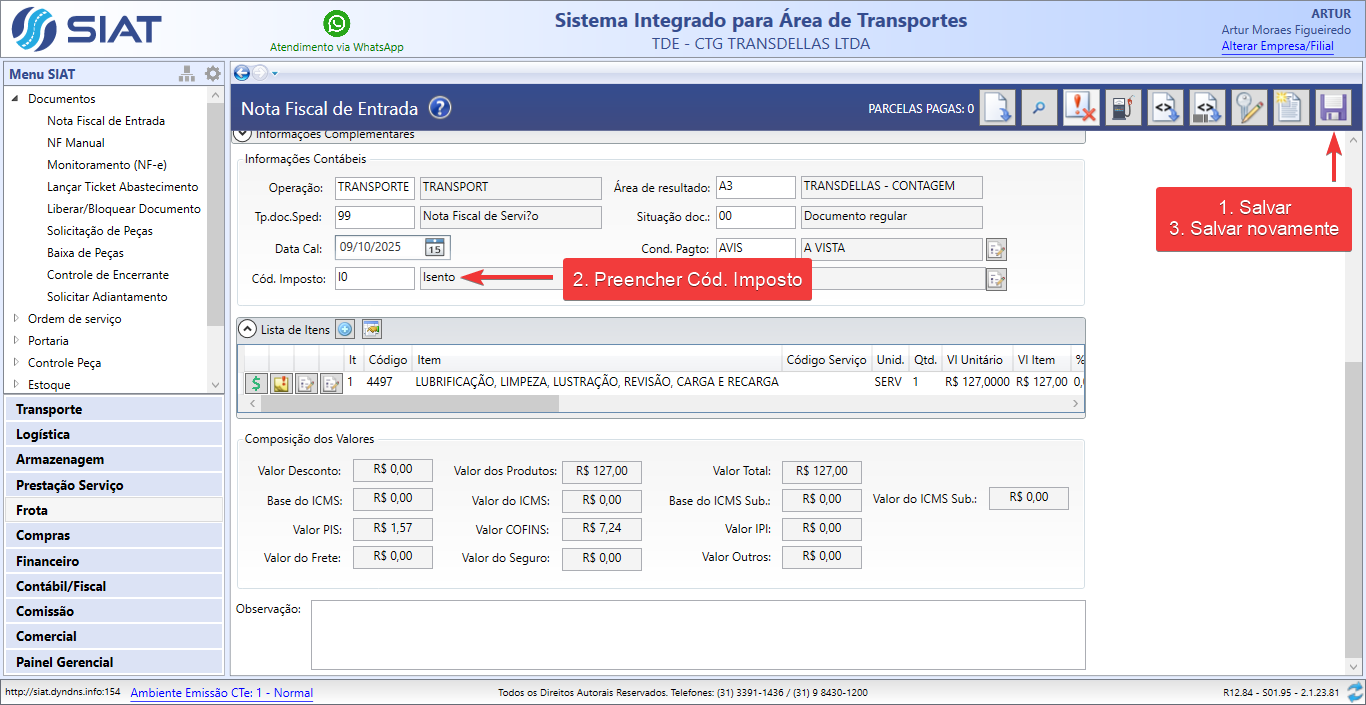Click the Alterar Empresa/Filial link
1366x705 pixels.
tap(1277, 47)
